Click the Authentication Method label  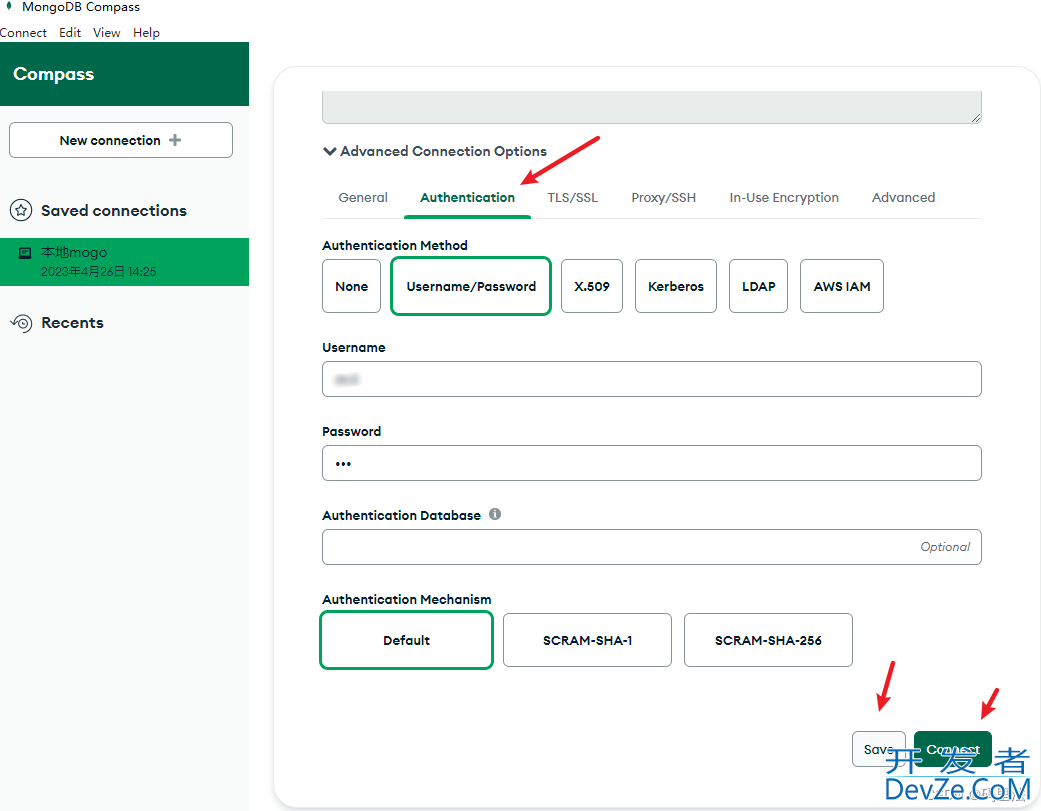395,245
